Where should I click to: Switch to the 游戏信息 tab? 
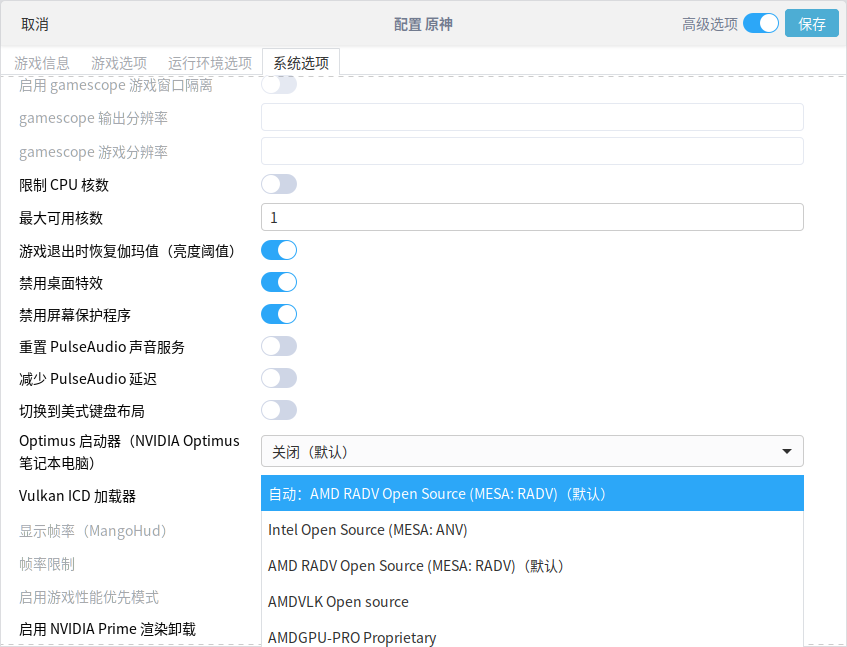pyautogui.click(x=41, y=62)
